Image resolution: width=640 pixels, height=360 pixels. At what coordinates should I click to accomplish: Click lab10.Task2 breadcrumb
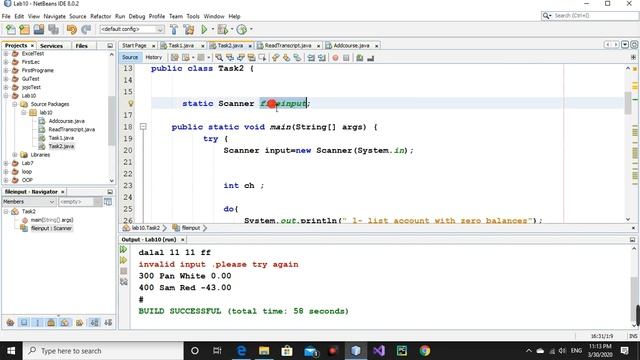[145, 228]
